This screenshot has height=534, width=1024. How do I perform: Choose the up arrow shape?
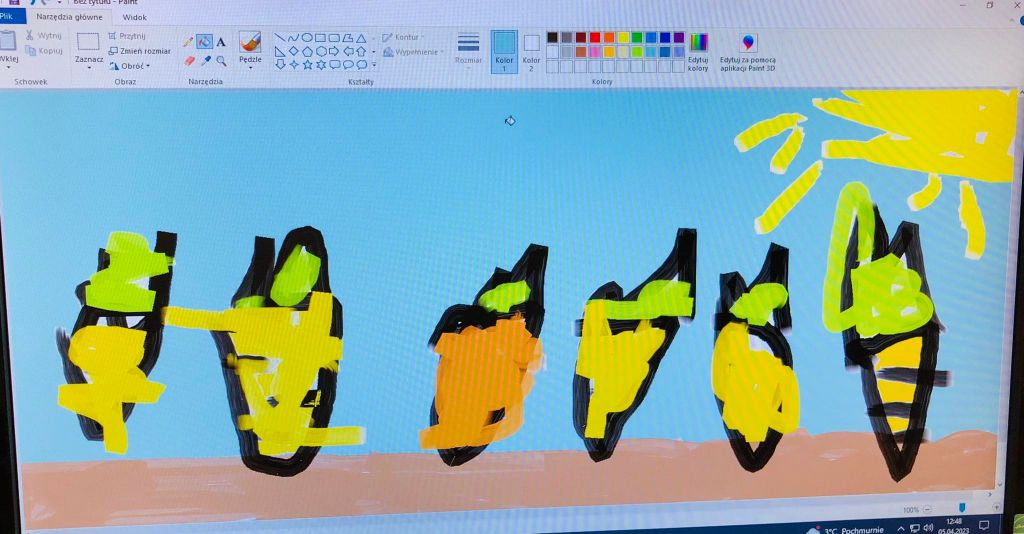click(x=361, y=51)
